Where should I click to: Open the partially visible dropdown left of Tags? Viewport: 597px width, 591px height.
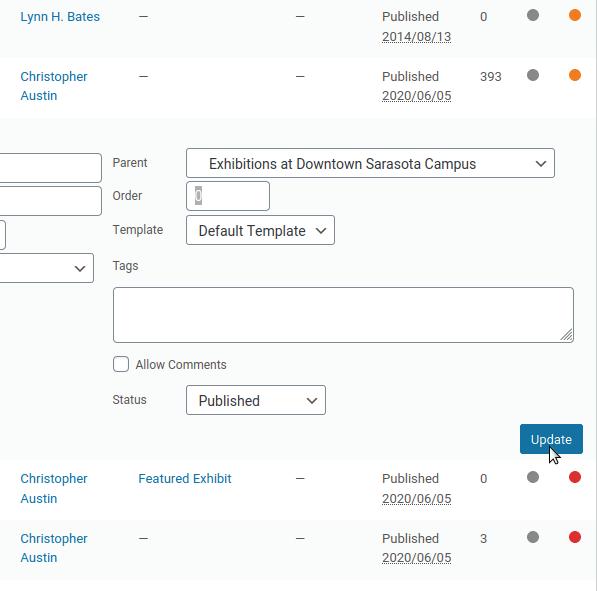pos(46,268)
